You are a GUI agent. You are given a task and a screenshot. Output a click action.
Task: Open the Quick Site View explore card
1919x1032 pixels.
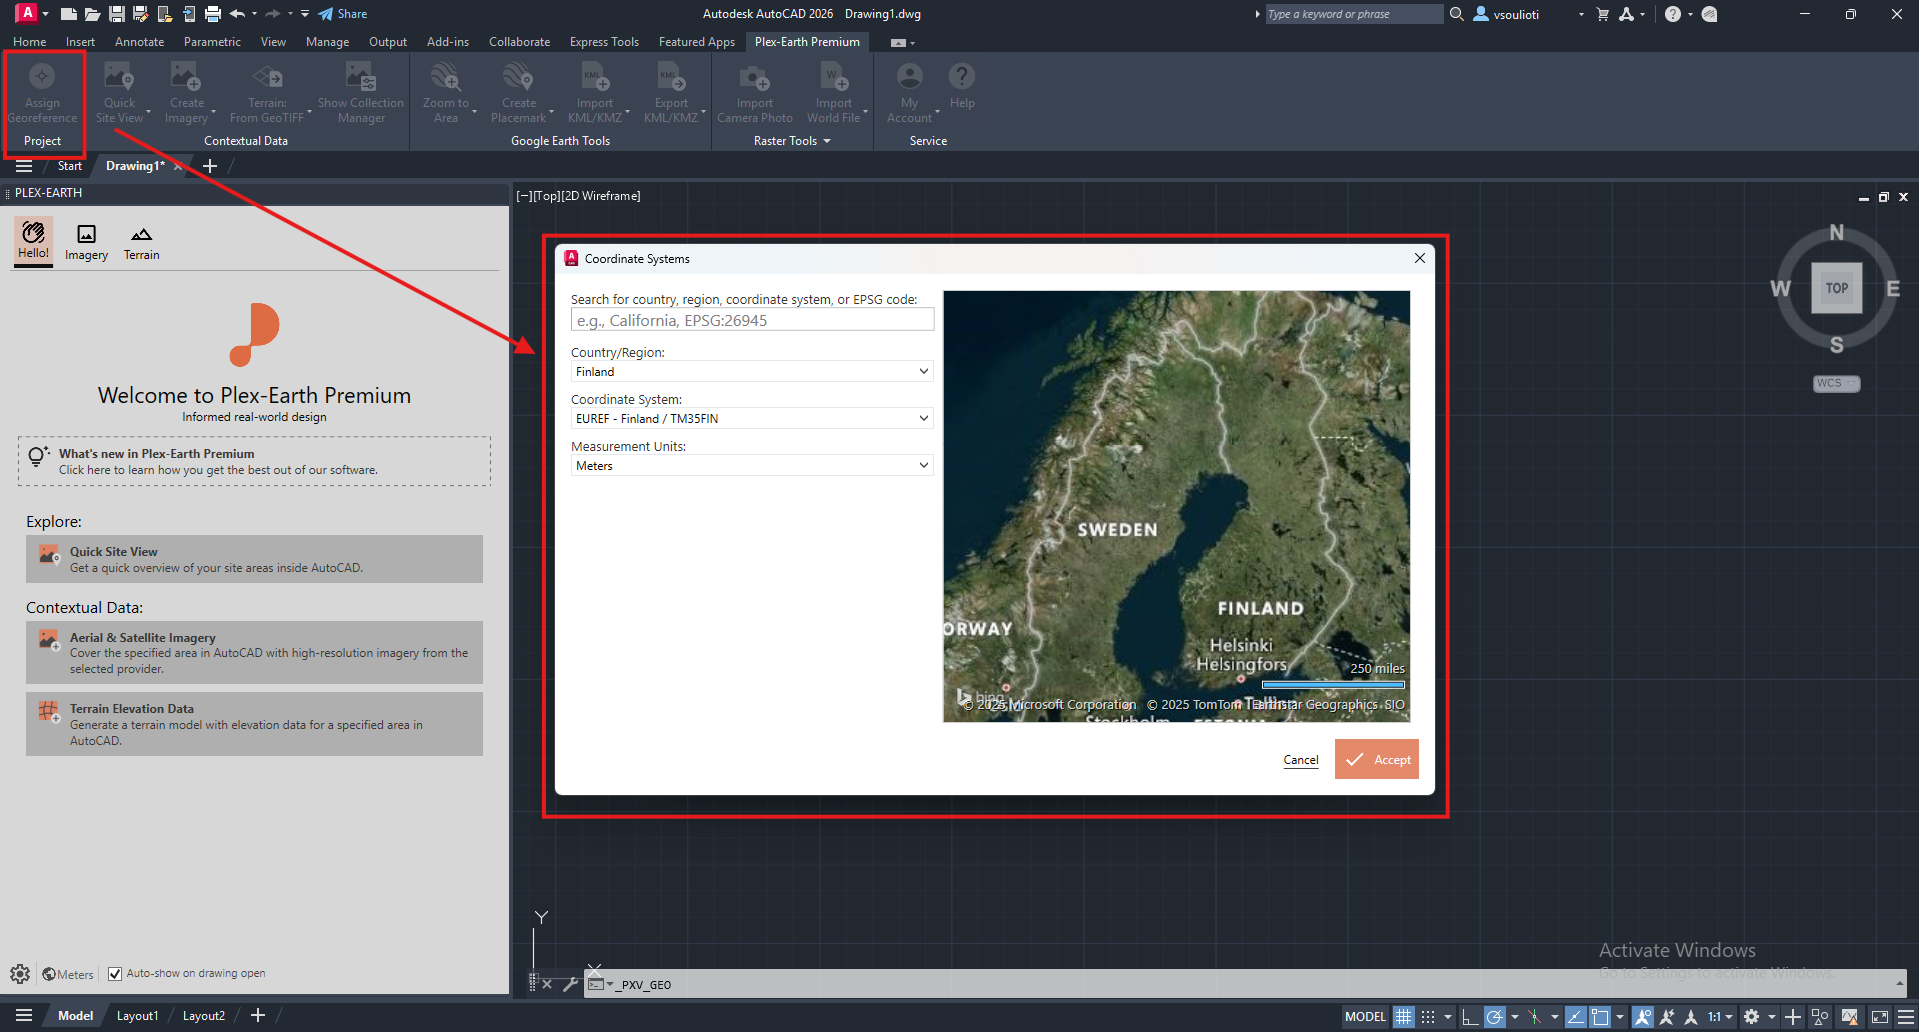point(254,559)
